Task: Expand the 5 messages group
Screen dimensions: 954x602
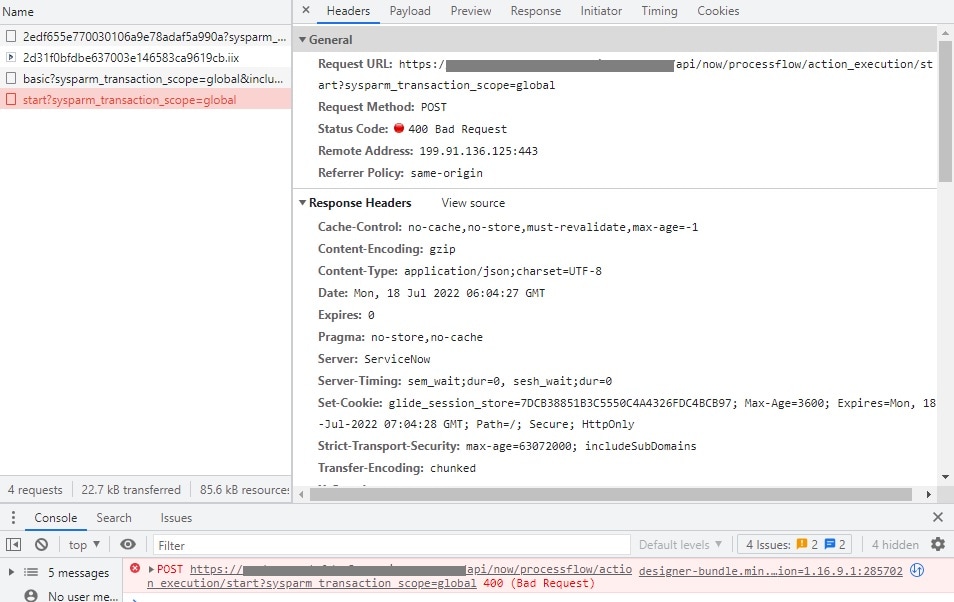Action: (11, 572)
